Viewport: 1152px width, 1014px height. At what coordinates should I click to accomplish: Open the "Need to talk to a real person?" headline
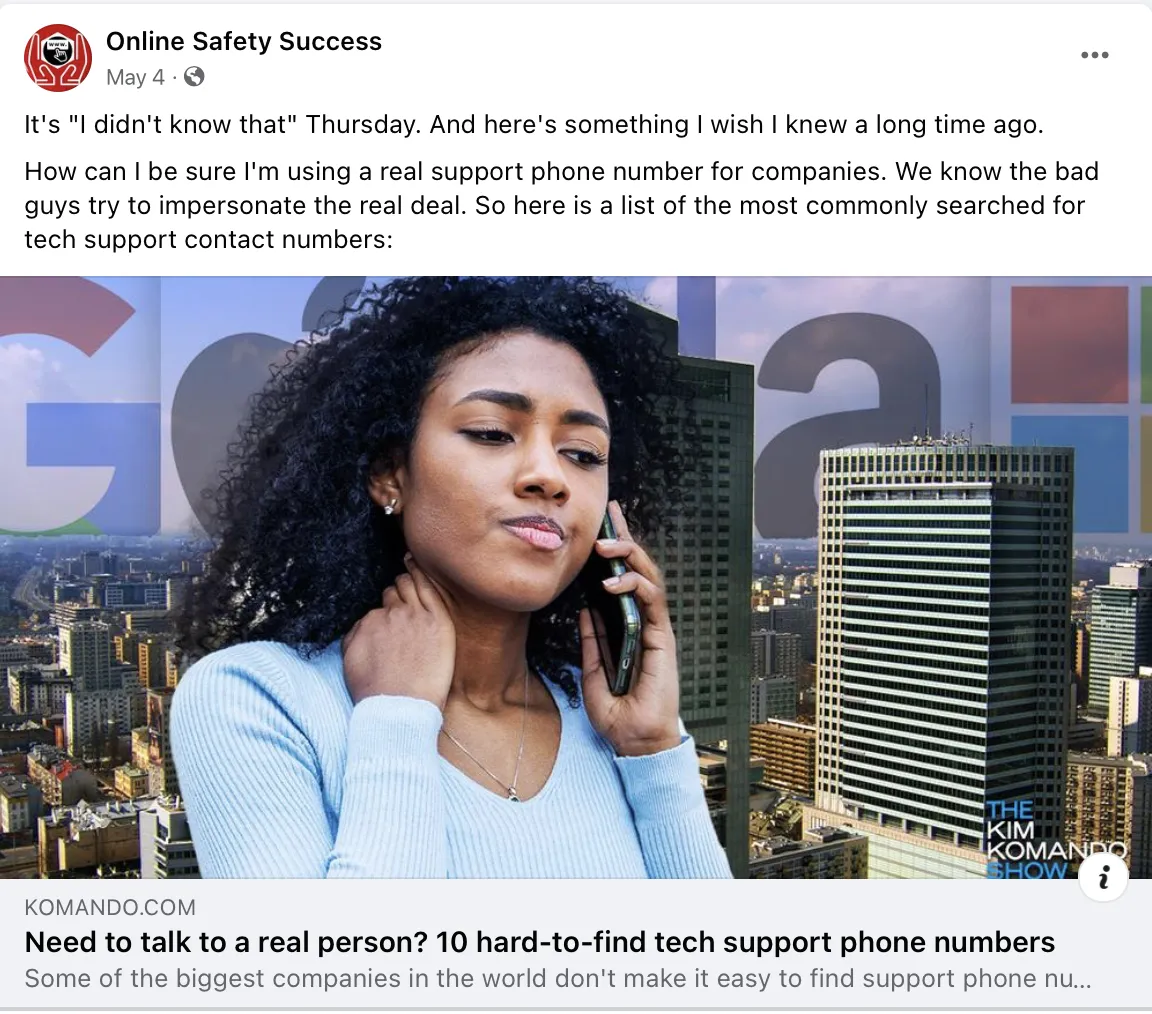click(540, 942)
